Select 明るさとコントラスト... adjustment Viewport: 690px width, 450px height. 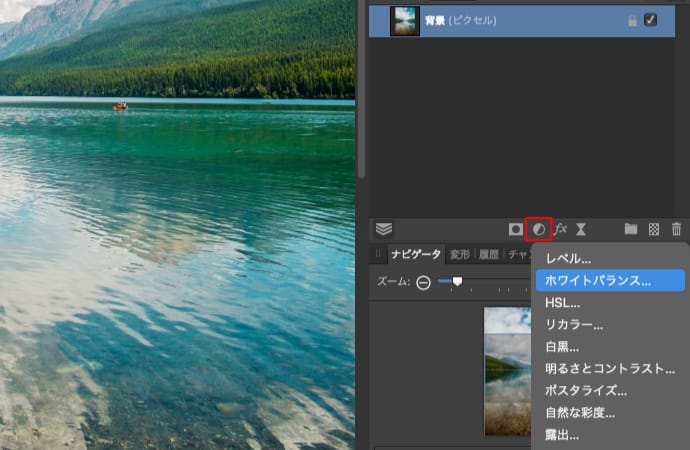610,369
